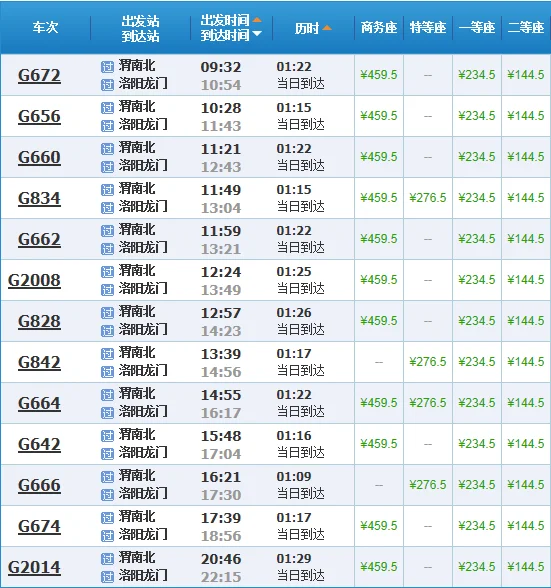
Task: Open train G2014 details link
Action: click(34, 567)
